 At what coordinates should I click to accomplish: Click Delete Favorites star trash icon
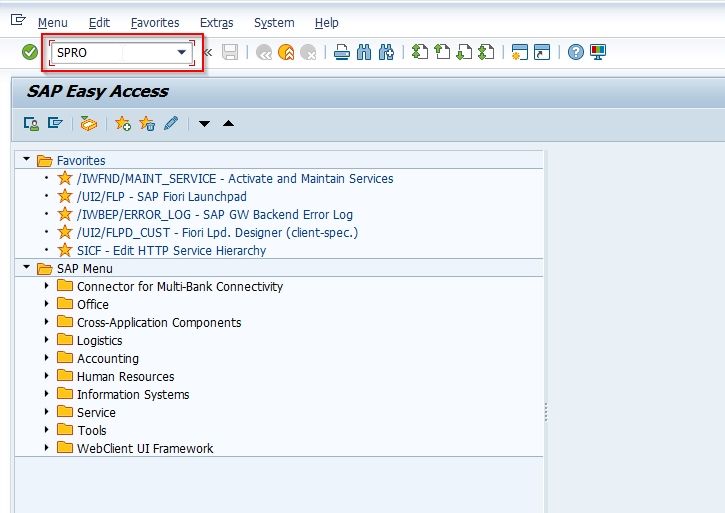[x=147, y=124]
